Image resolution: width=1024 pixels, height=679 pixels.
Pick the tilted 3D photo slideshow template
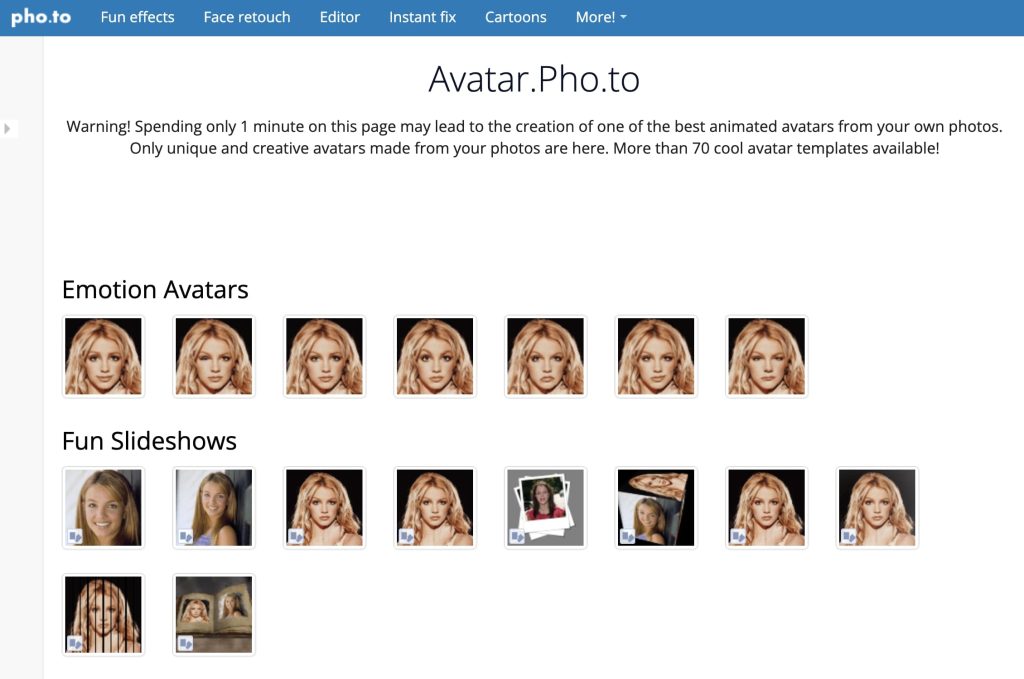point(656,508)
